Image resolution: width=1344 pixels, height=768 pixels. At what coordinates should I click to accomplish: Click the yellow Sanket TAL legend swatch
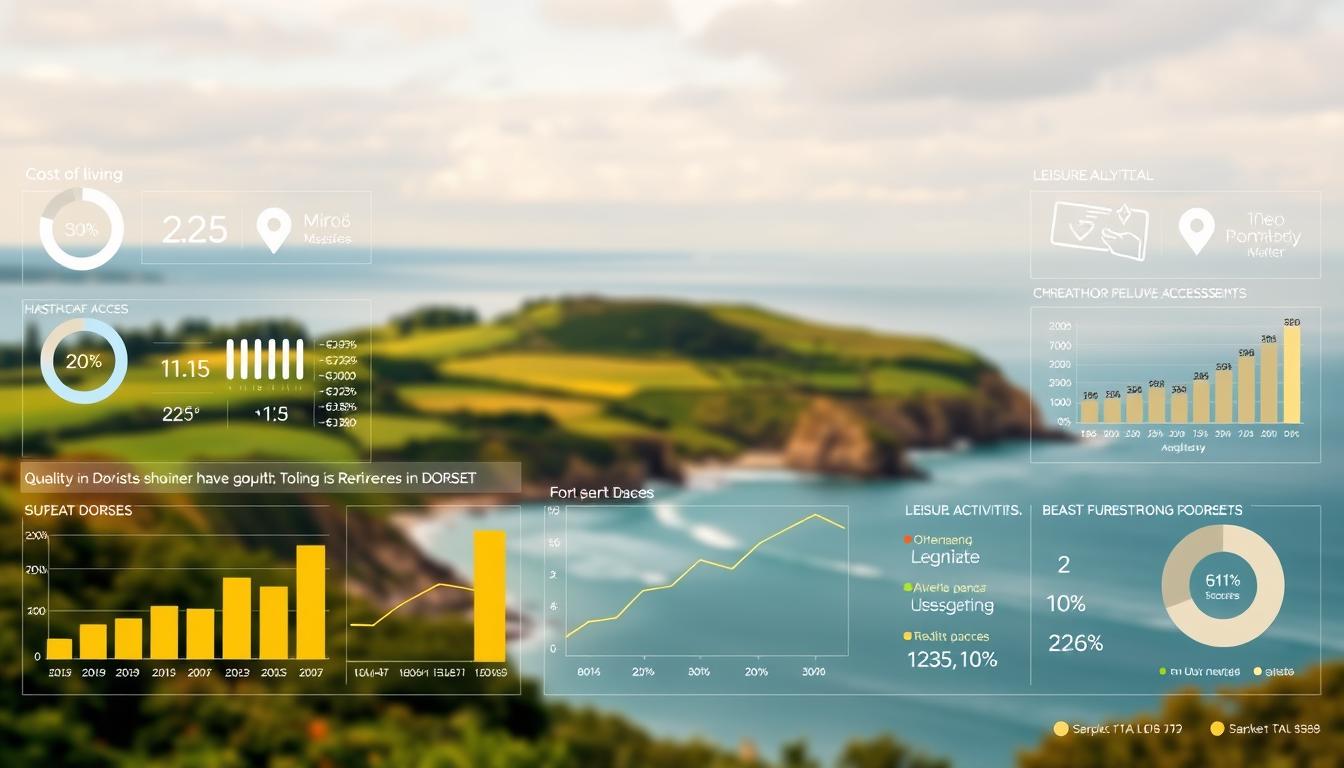(x=1218, y=729)
